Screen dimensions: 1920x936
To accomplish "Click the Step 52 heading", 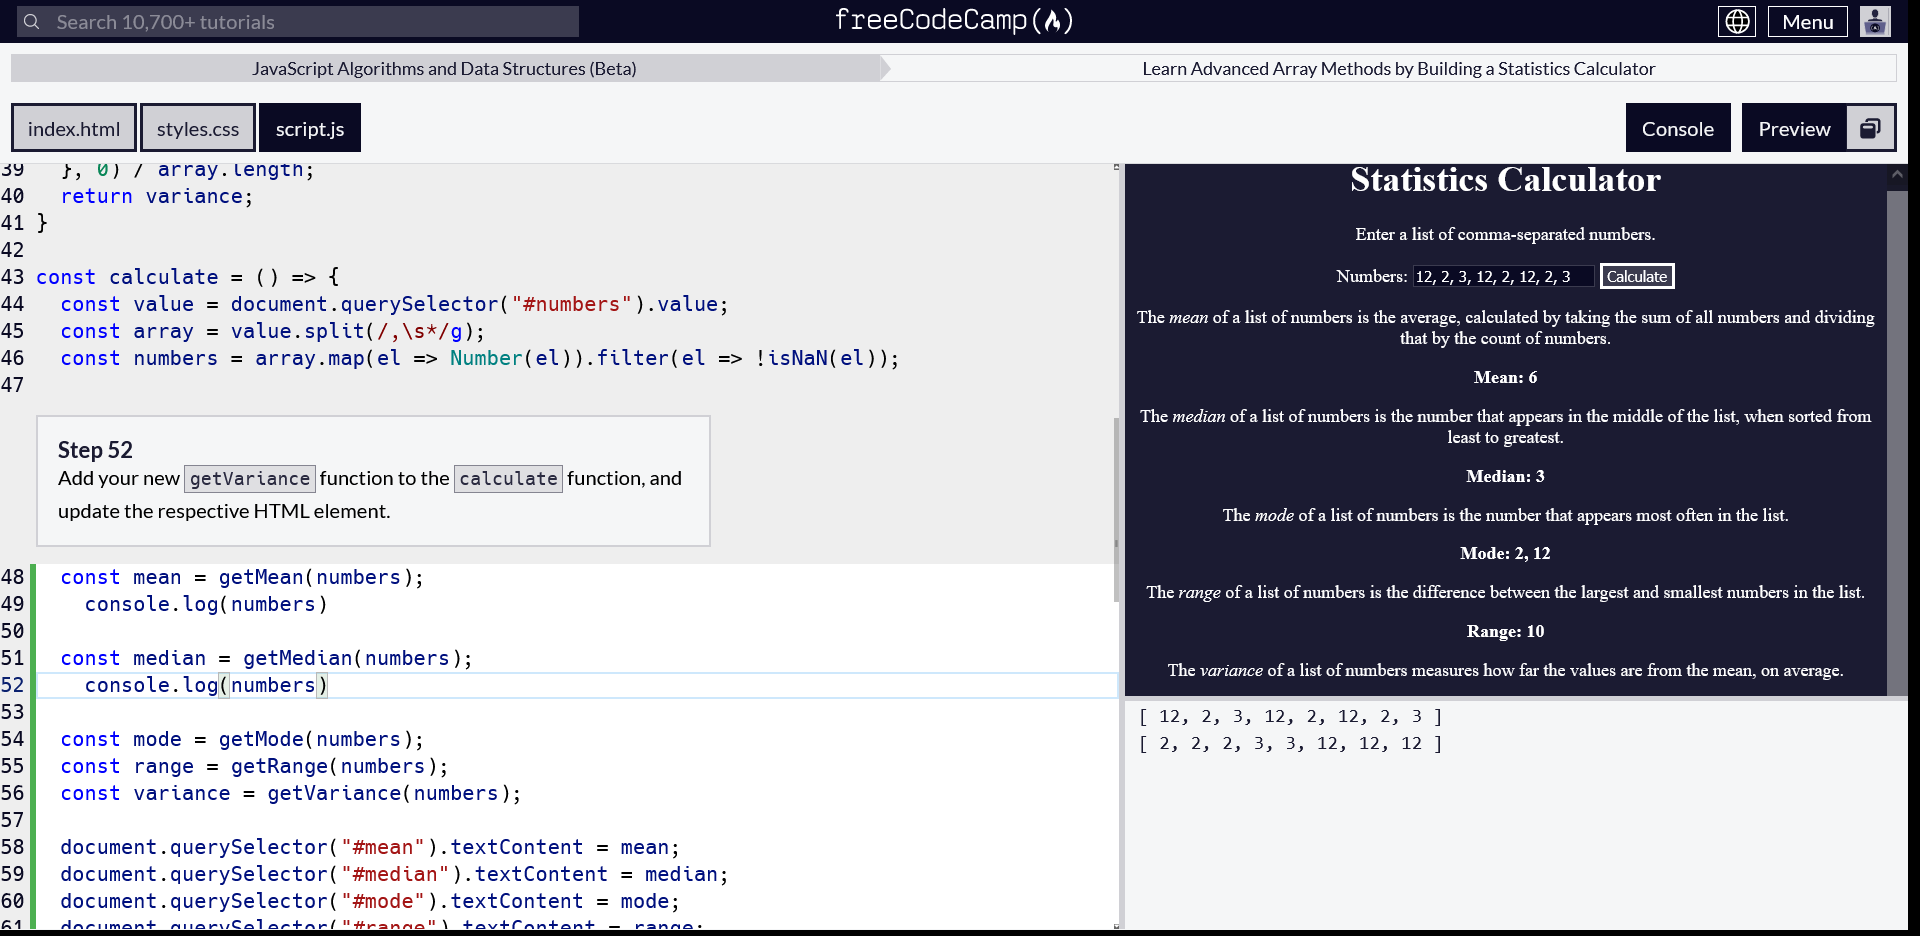I will pyautogui.click(x=95, y=450).
